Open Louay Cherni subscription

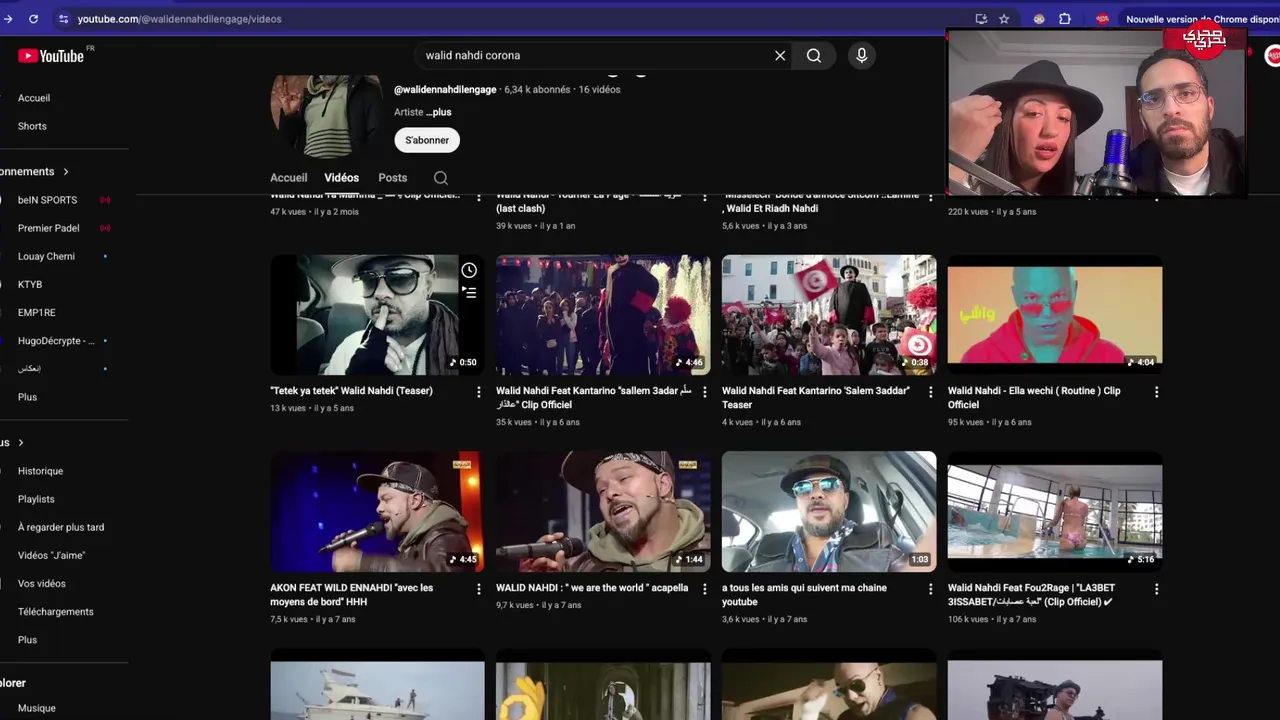pos(46,256)
